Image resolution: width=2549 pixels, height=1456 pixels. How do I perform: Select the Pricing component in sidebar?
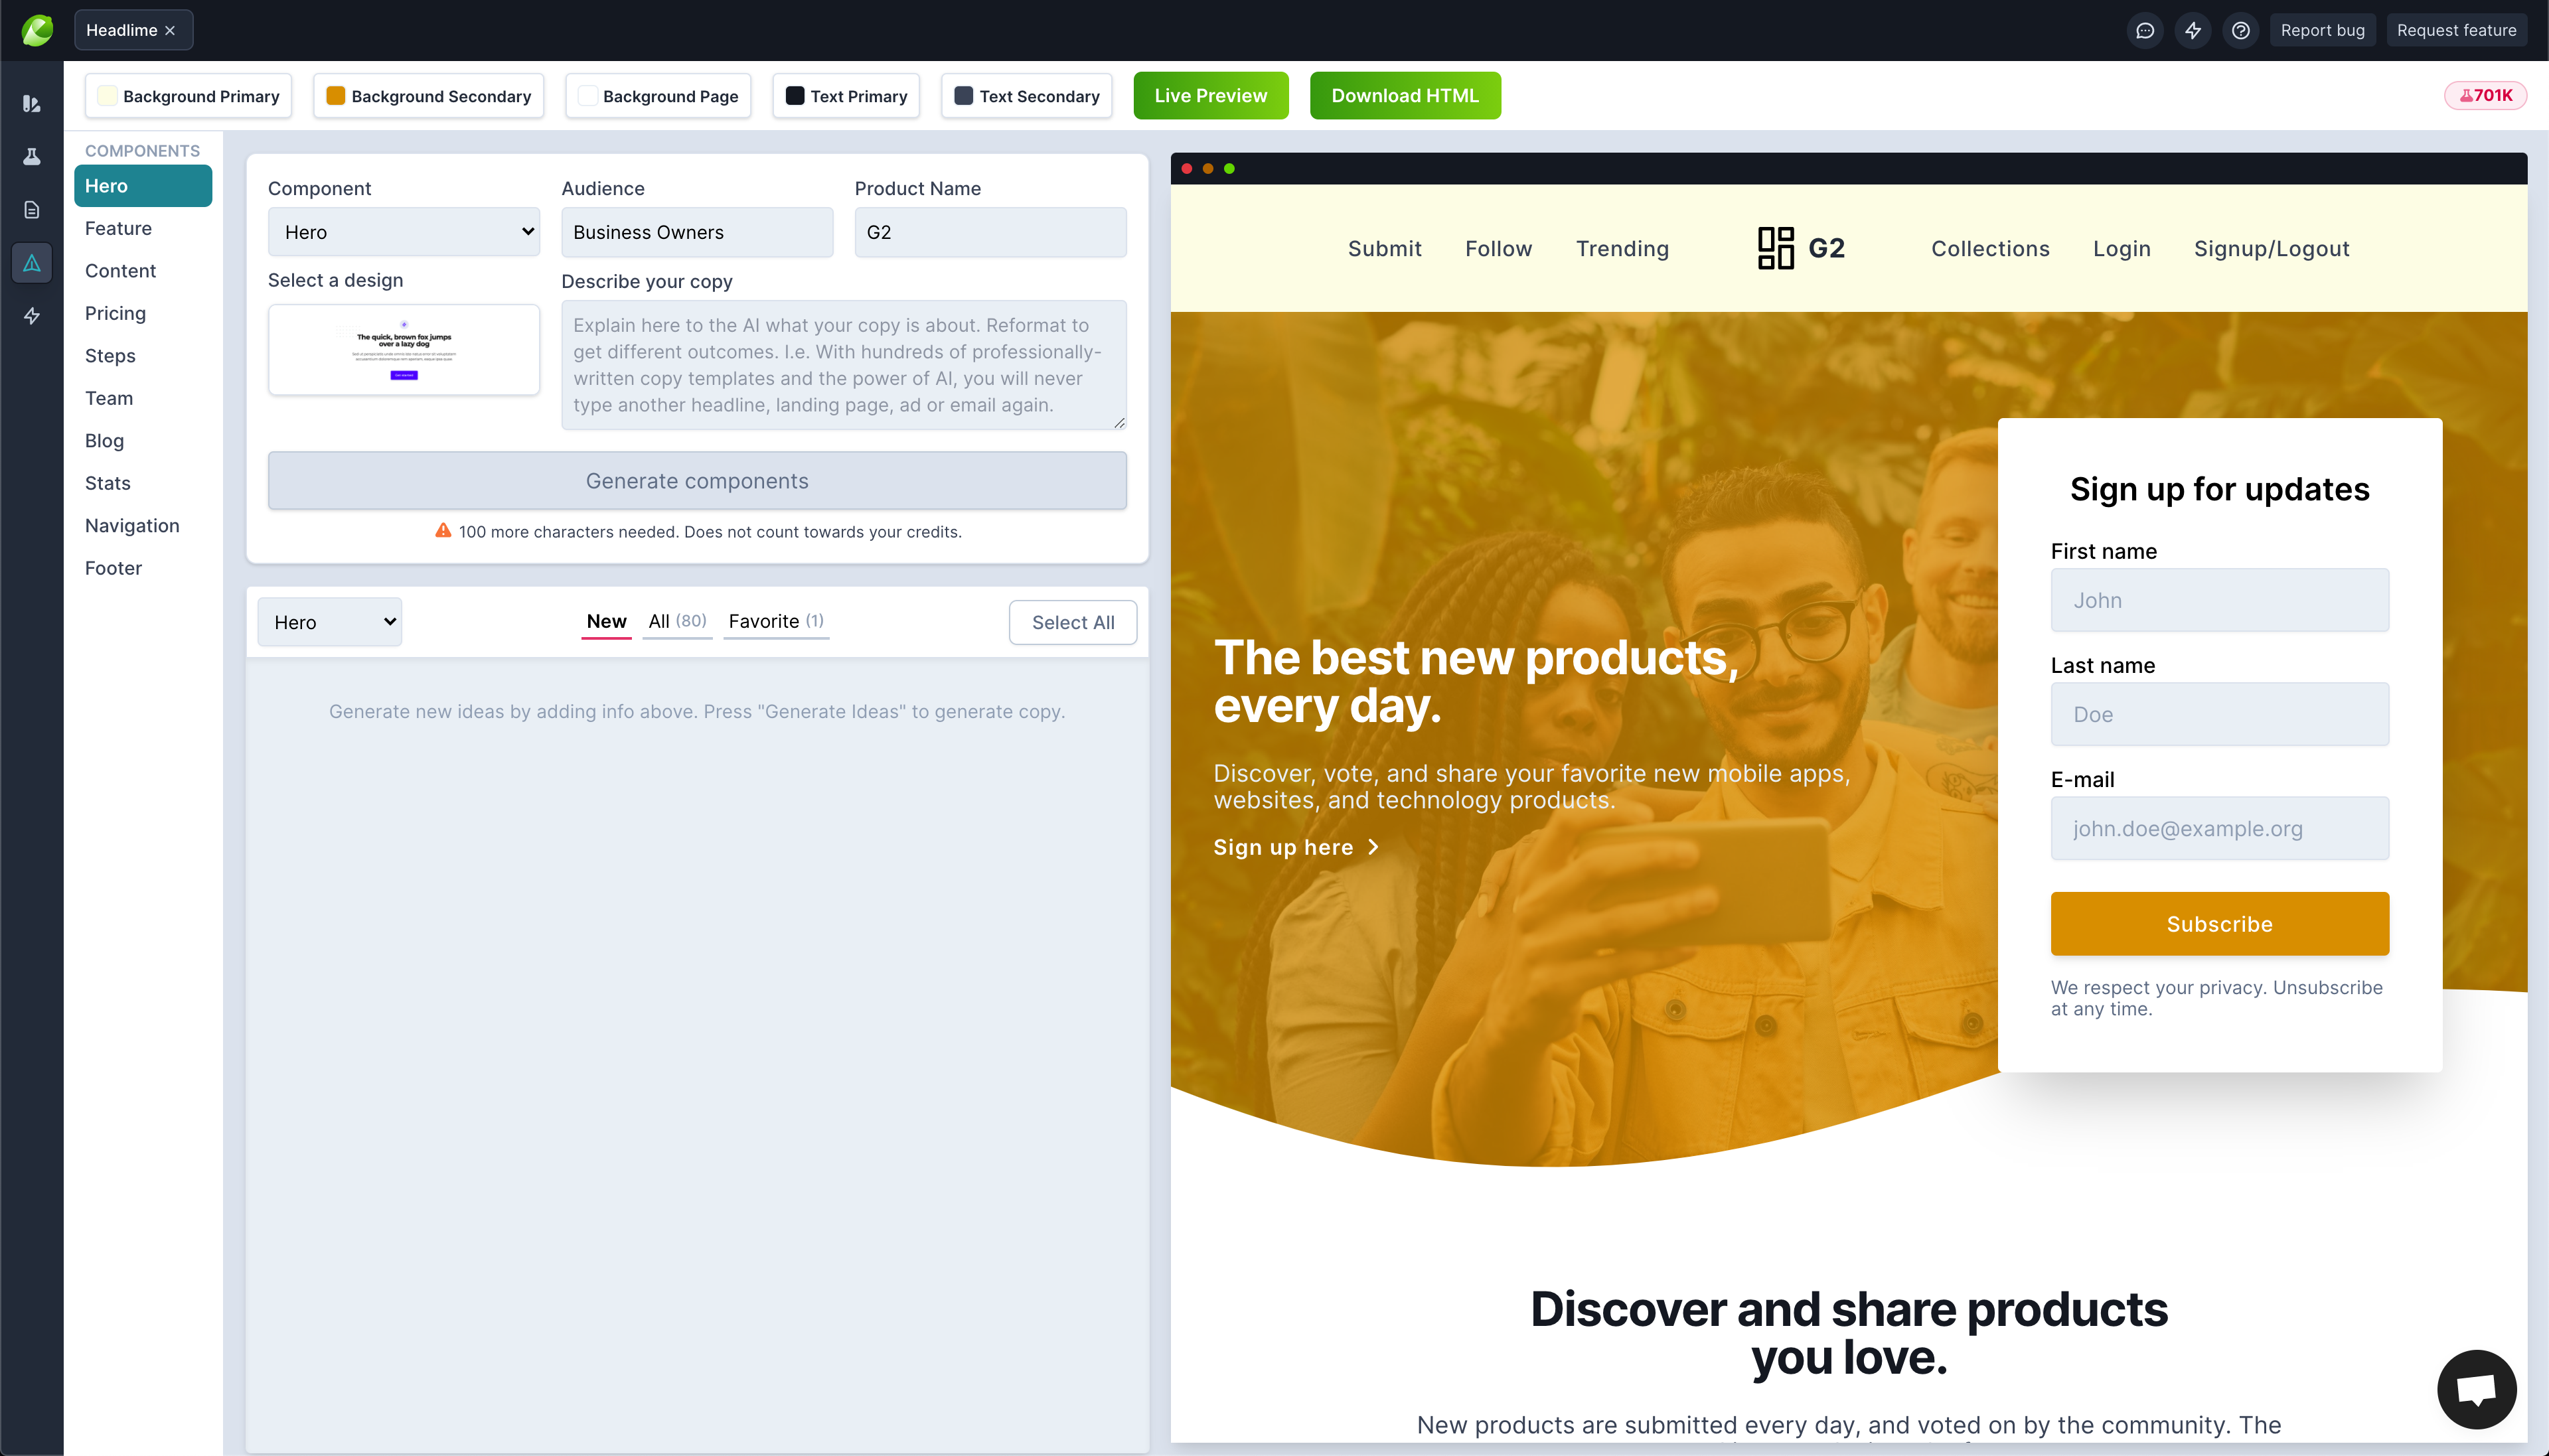[x=115, y=313]
